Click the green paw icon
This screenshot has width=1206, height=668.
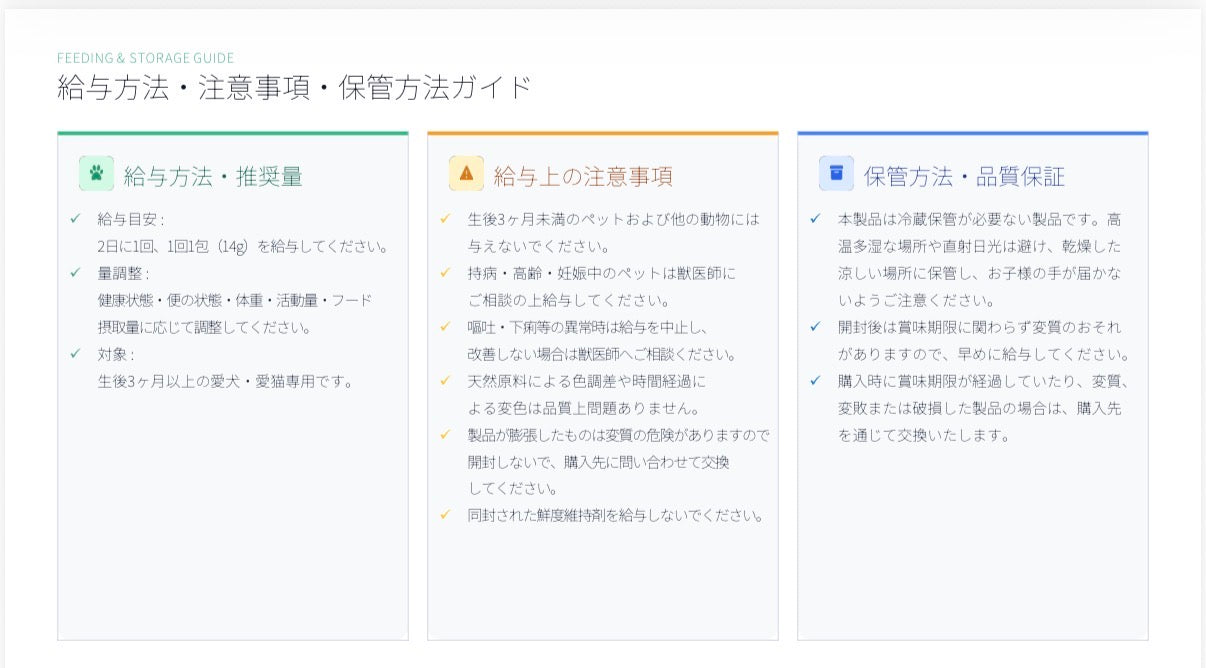[x=96, y=173]
